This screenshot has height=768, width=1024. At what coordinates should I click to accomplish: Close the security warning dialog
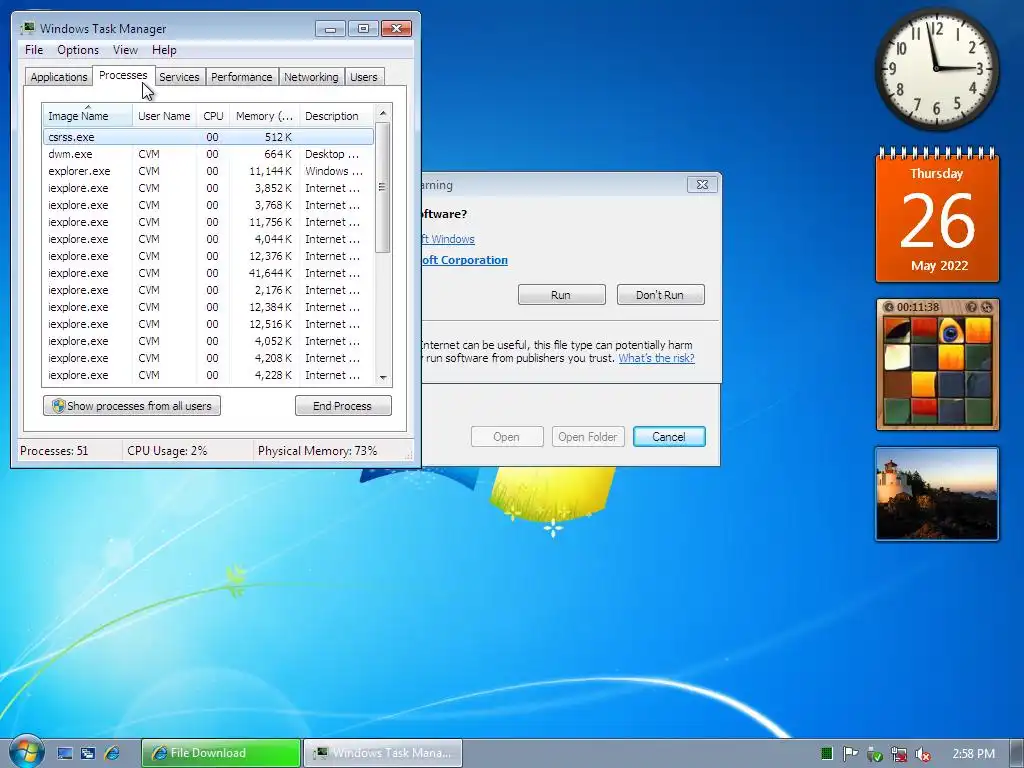point(702,185)
